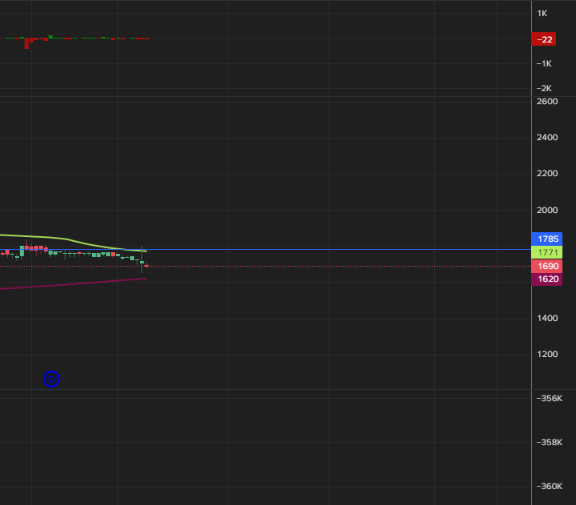Viewport: 576px width, 505px height.
Task: Click the tall green wick candle near 1771 line
Action: 142,260
